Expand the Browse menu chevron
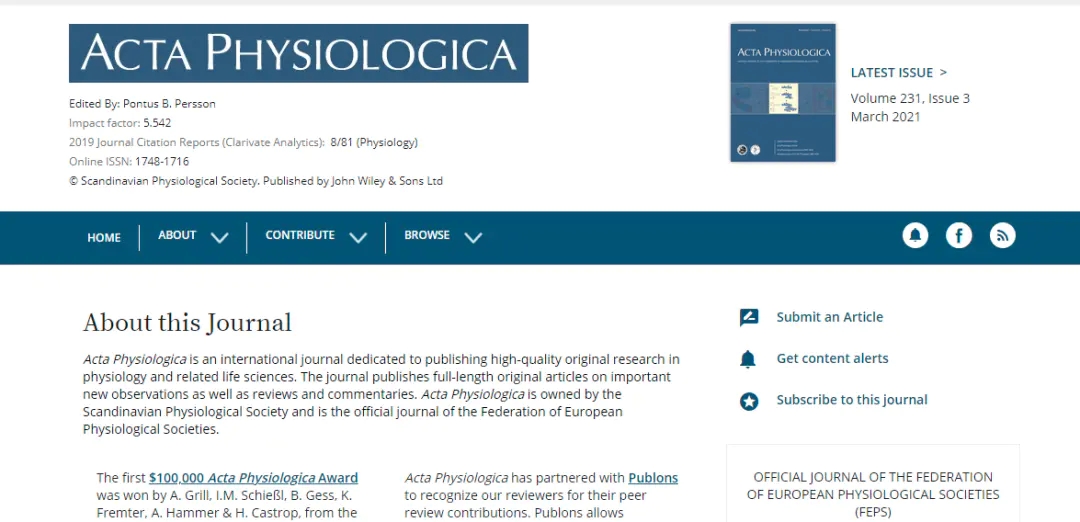 [472, 238]
